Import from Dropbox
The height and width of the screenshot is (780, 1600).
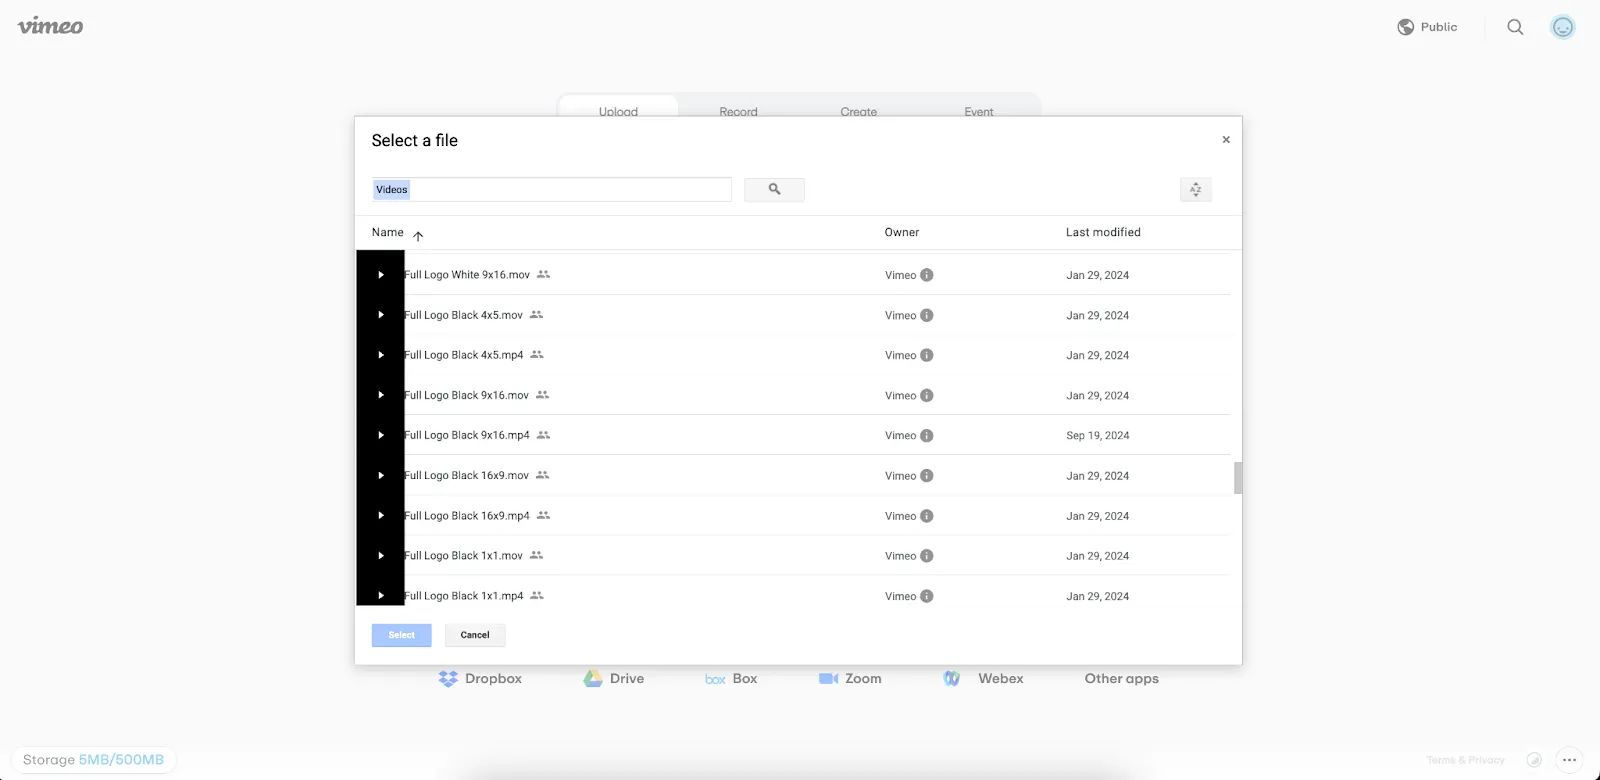[x=480, y=678]
